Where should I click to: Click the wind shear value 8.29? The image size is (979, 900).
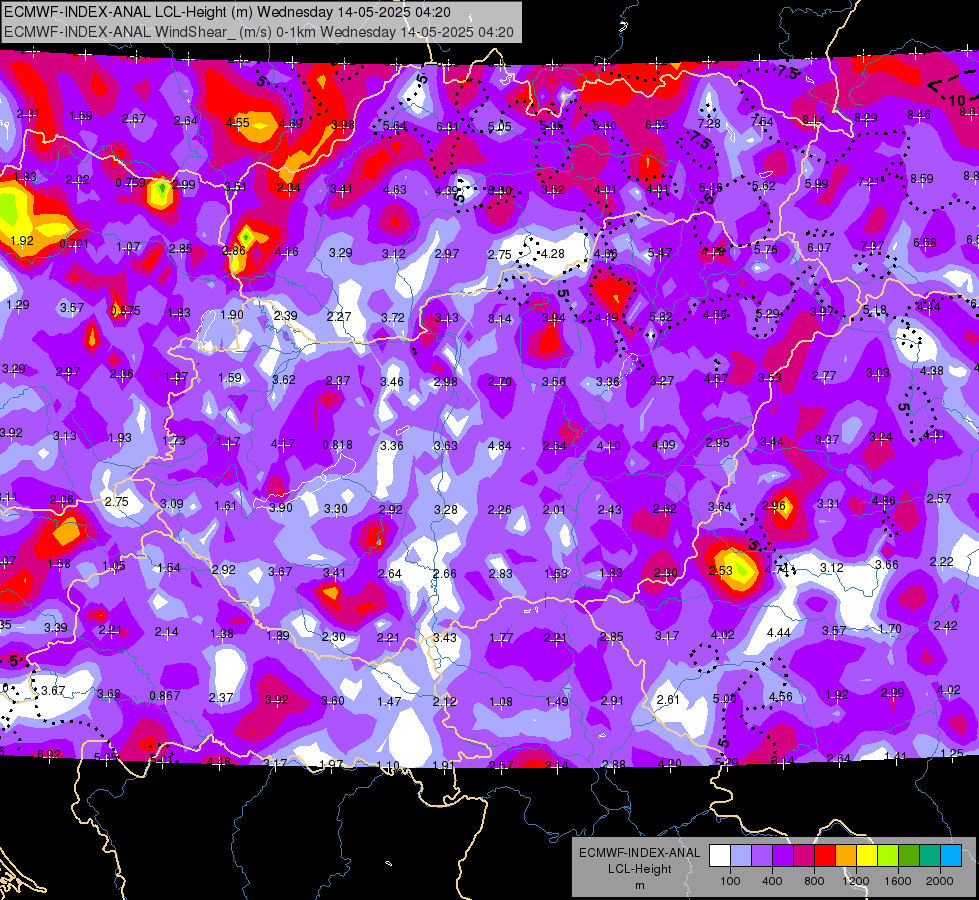pos(866,117)
